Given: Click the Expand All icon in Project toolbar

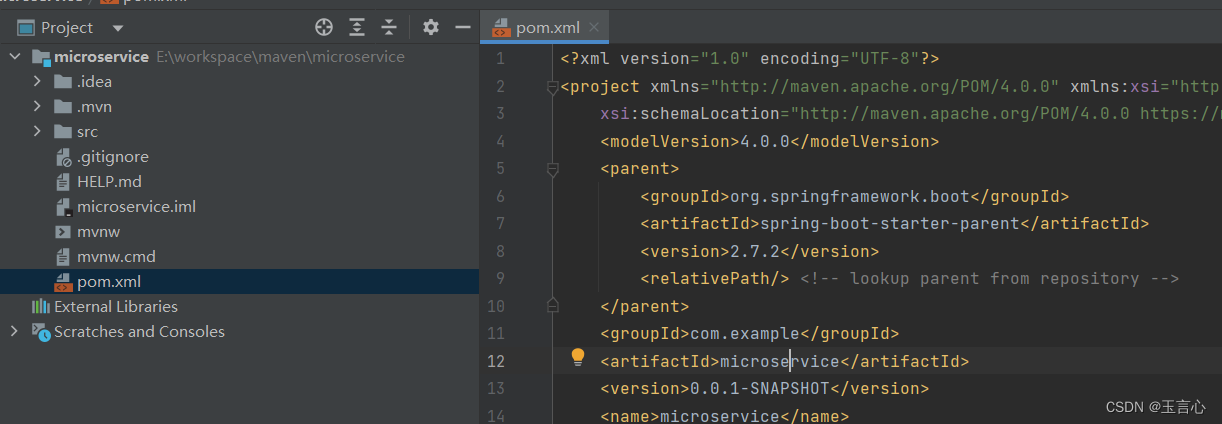Looking at the screenshot, I should pos(357,27).
